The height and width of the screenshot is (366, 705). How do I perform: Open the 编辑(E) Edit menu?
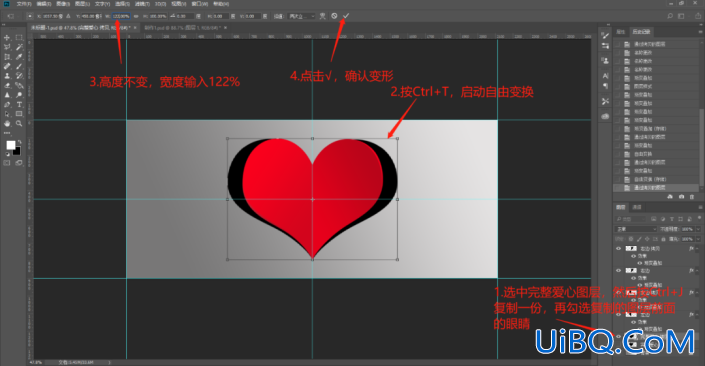44,4
